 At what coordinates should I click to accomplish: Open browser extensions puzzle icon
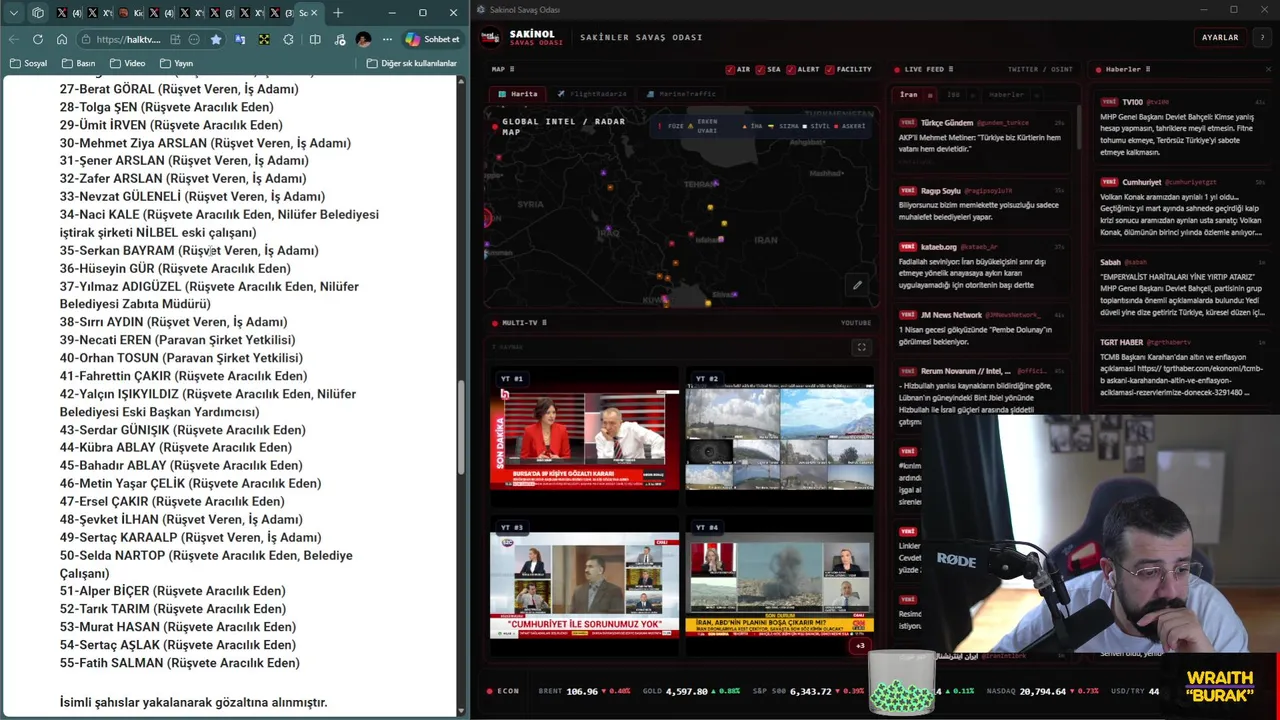(289, 39)
